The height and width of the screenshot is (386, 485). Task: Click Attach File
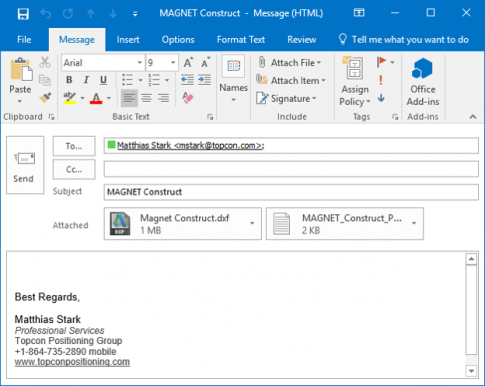point(289,63)
